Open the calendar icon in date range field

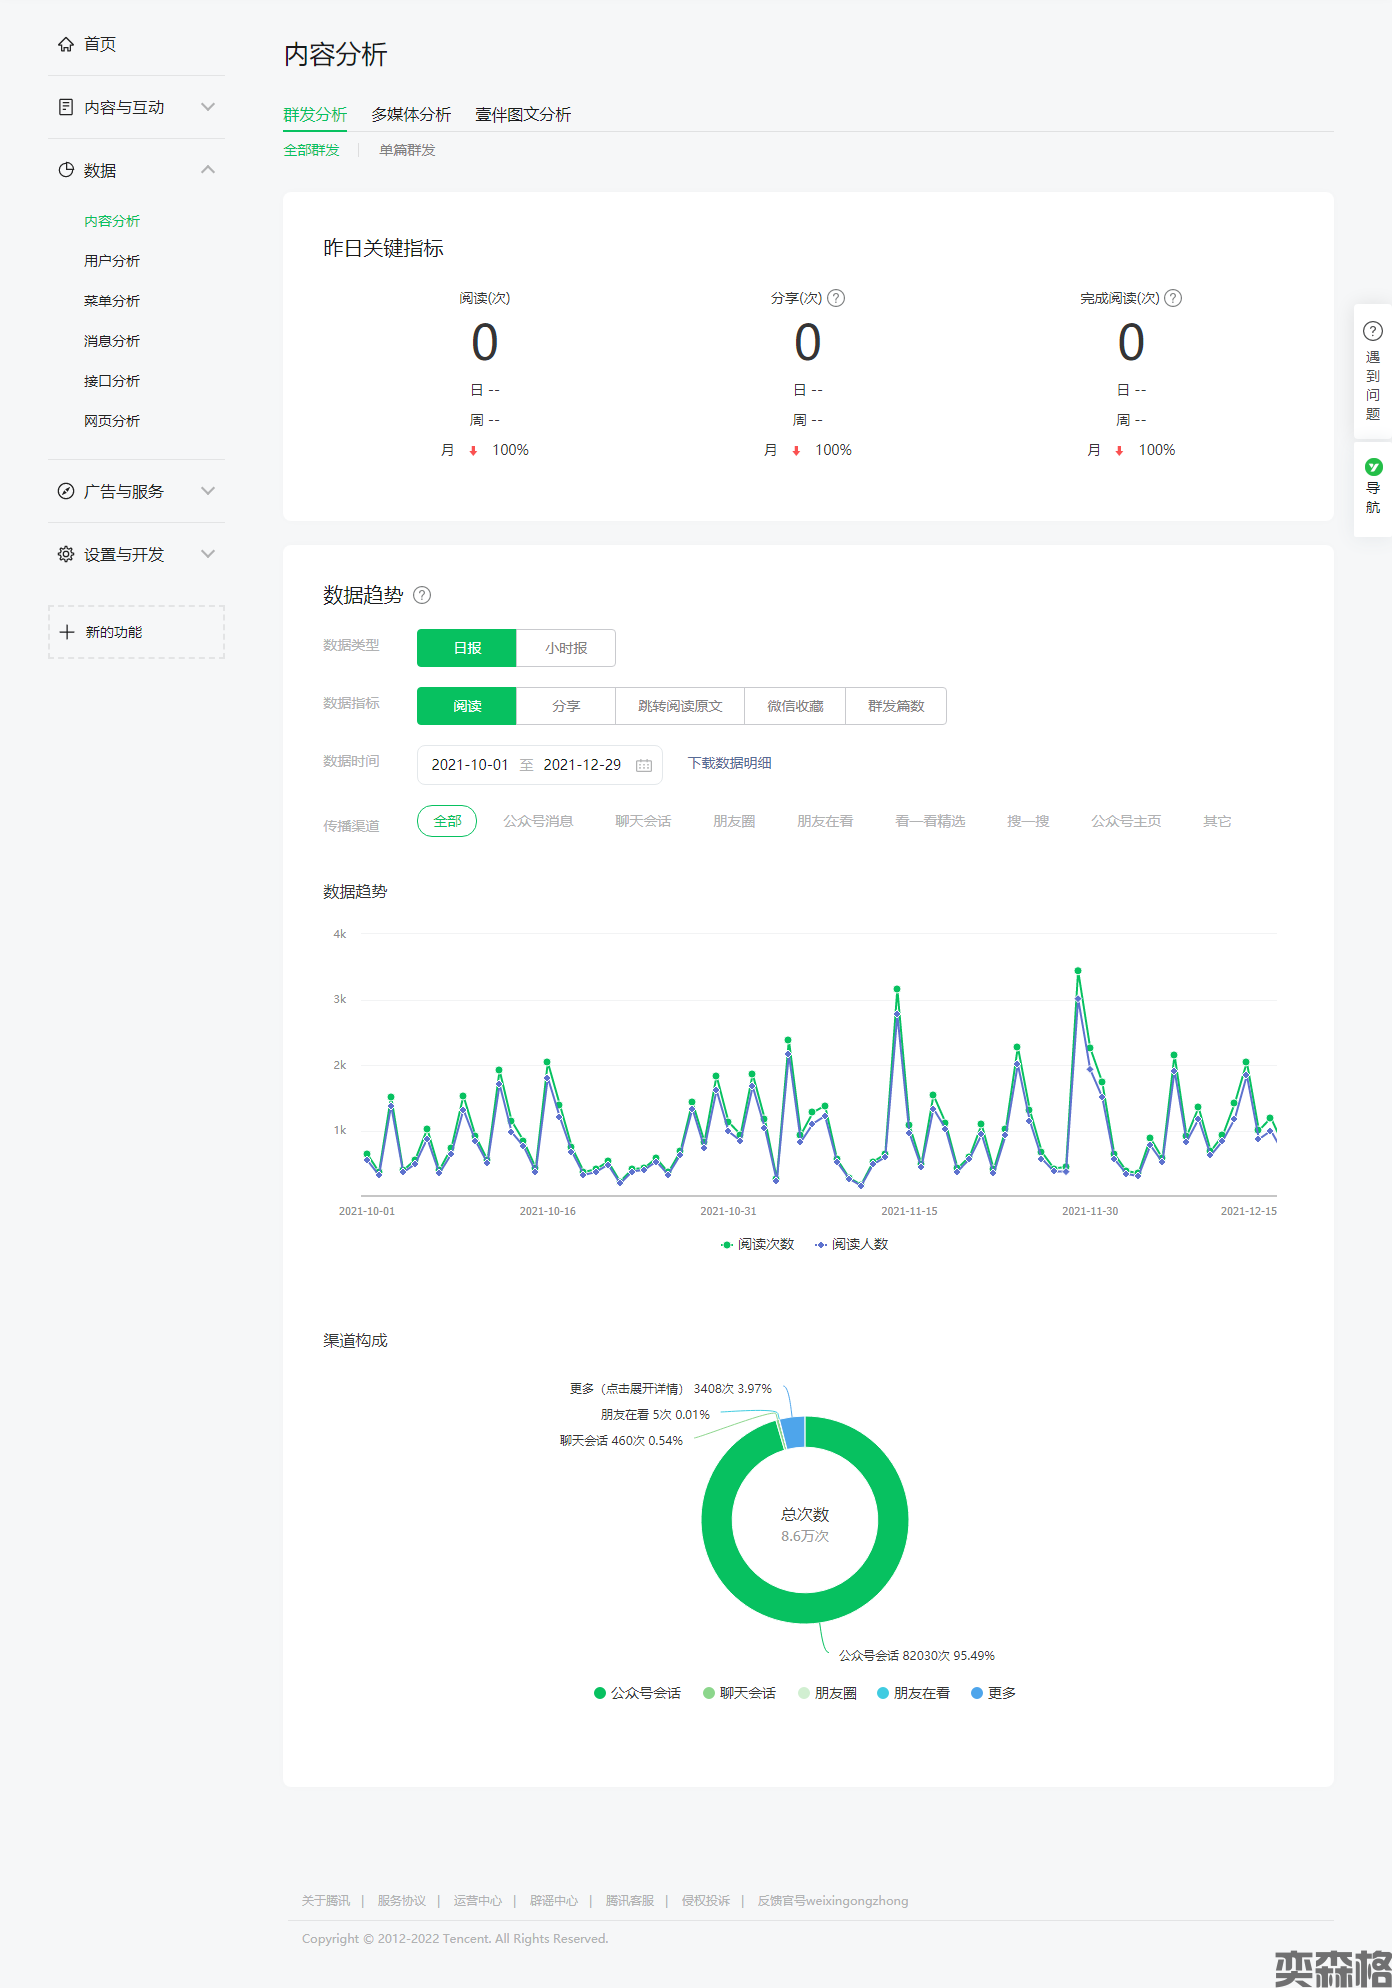point(644,765)
